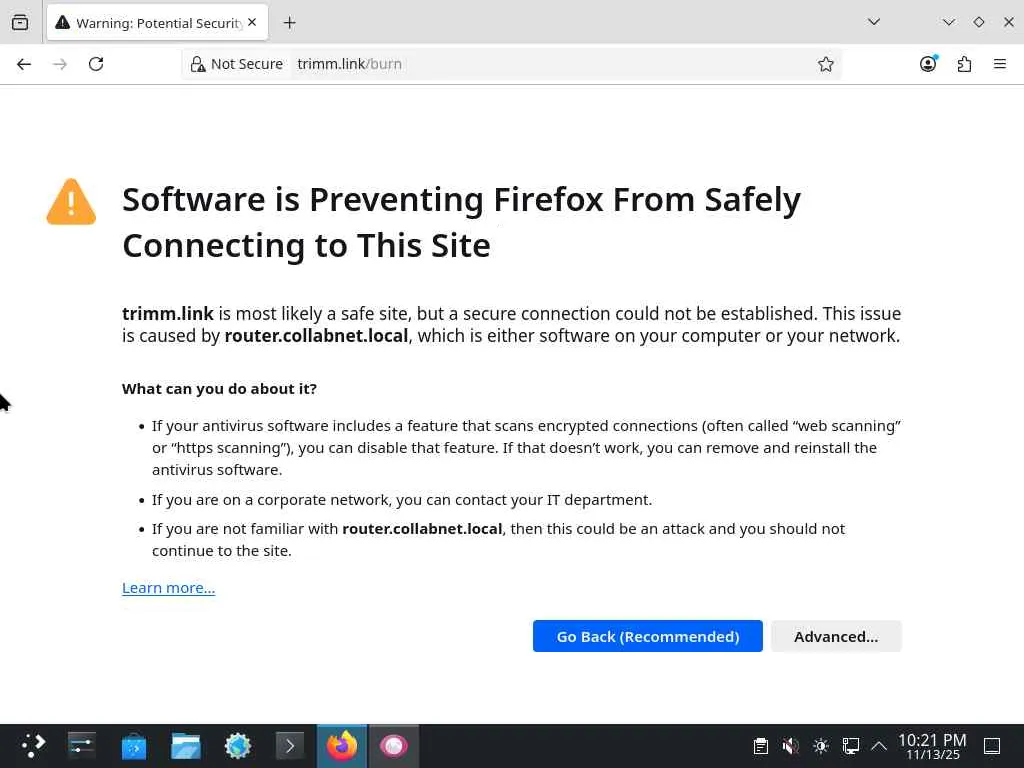The height and width of the screenshot is (768, 1024).
Task: Open the Extensions puzzle icon
Action: [964, 64]
